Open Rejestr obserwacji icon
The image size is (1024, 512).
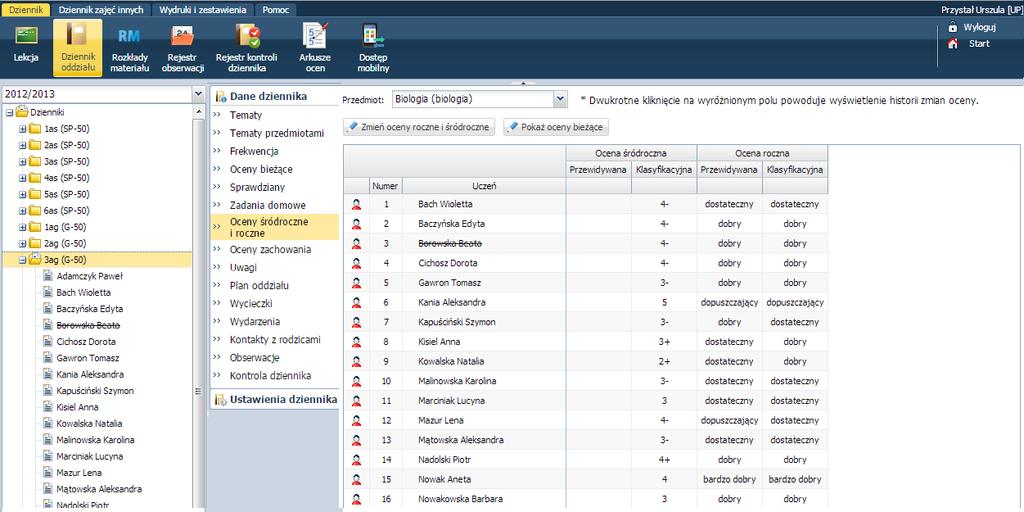(x=183, y=35)
